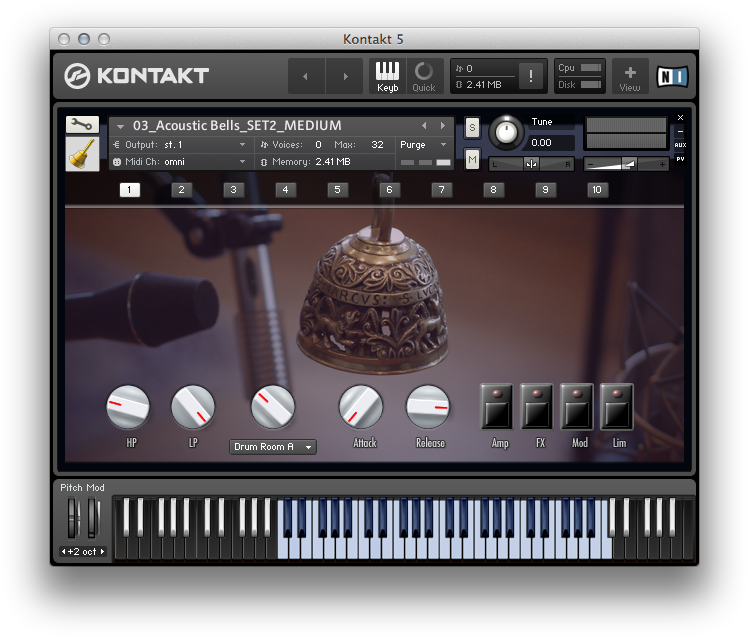Screen dimensions: 748x637
Task: Switch to performance tab 5
Action: [337, 189]
